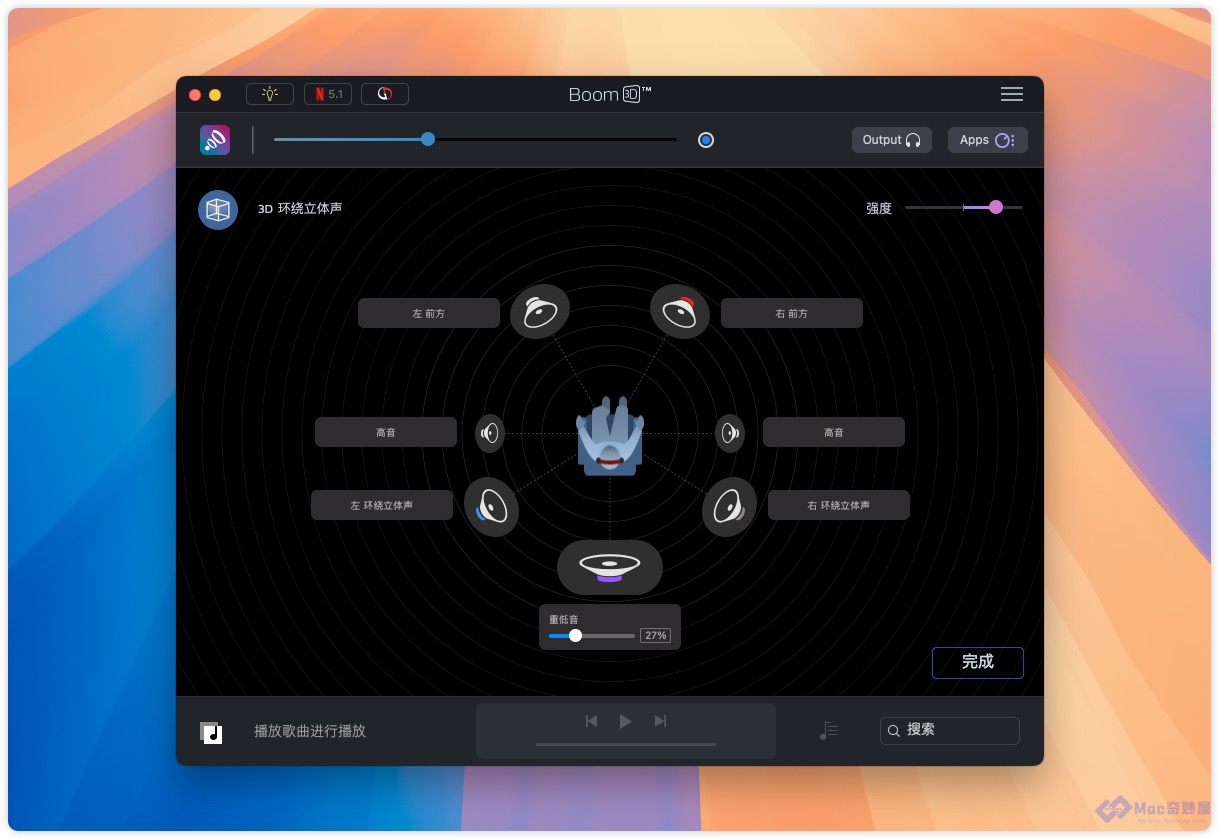Open the hamburger menu in title bar
The height and width of the screenshot is (839, 1219).
(1012, 94)
